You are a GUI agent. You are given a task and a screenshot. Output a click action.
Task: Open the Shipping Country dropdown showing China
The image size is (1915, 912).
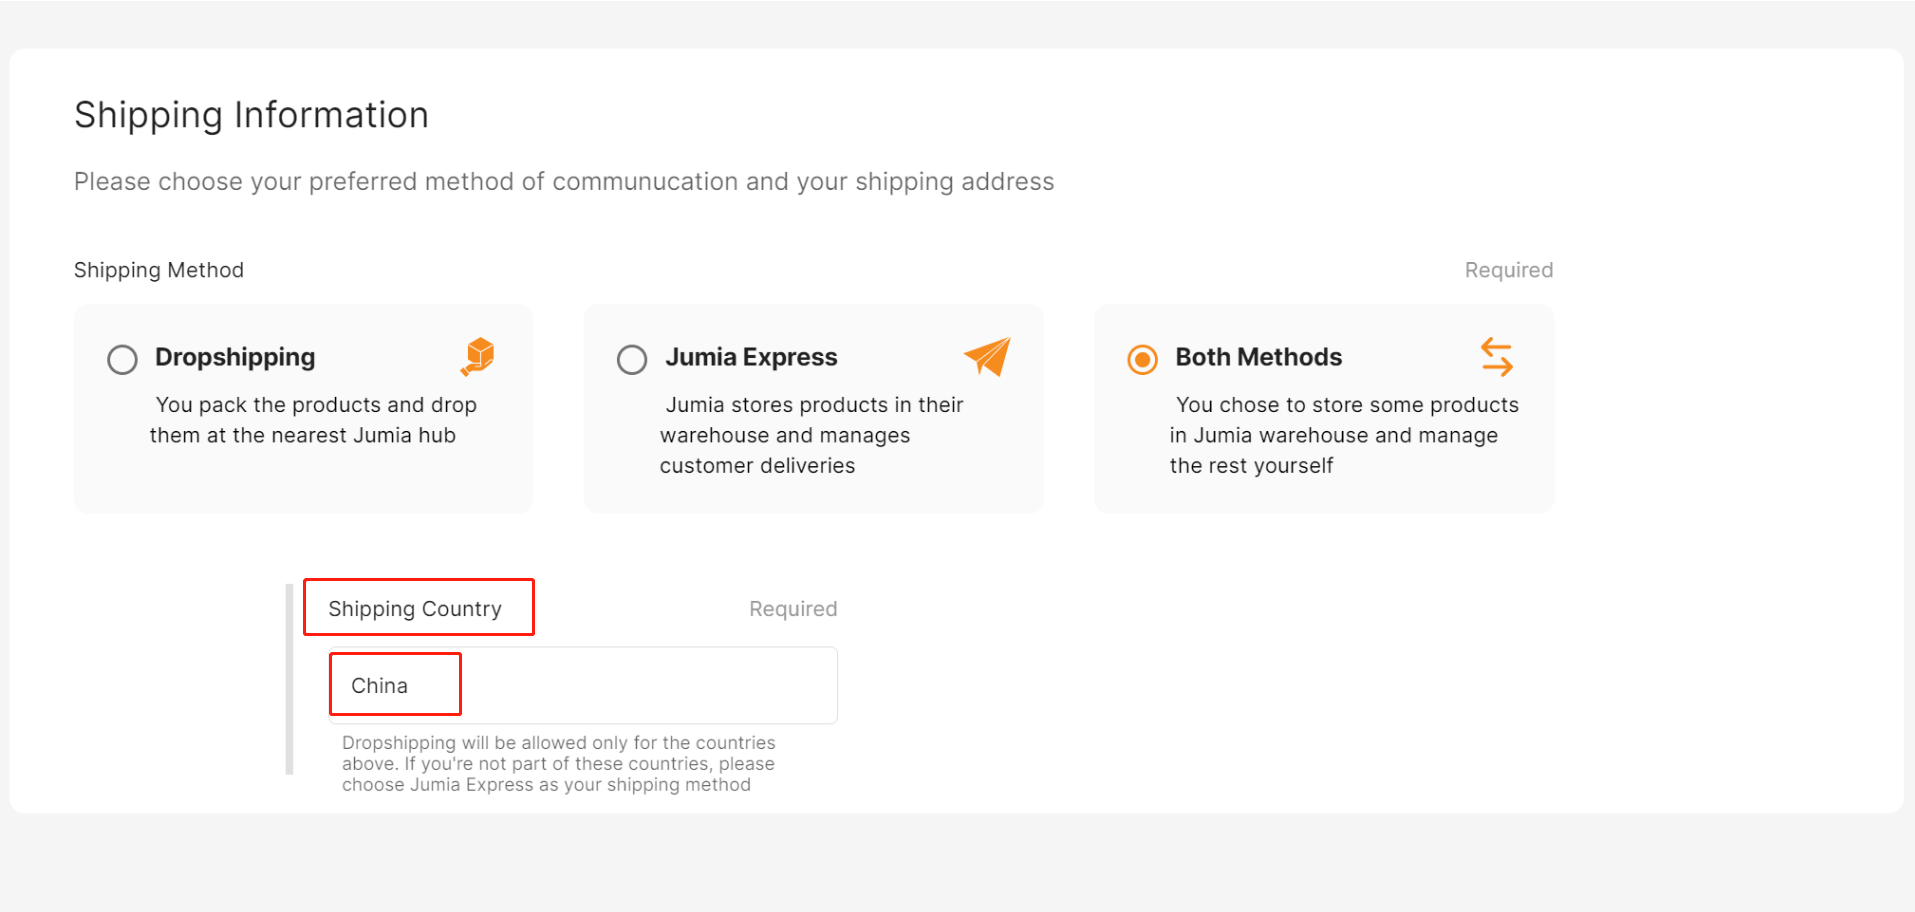583,685
